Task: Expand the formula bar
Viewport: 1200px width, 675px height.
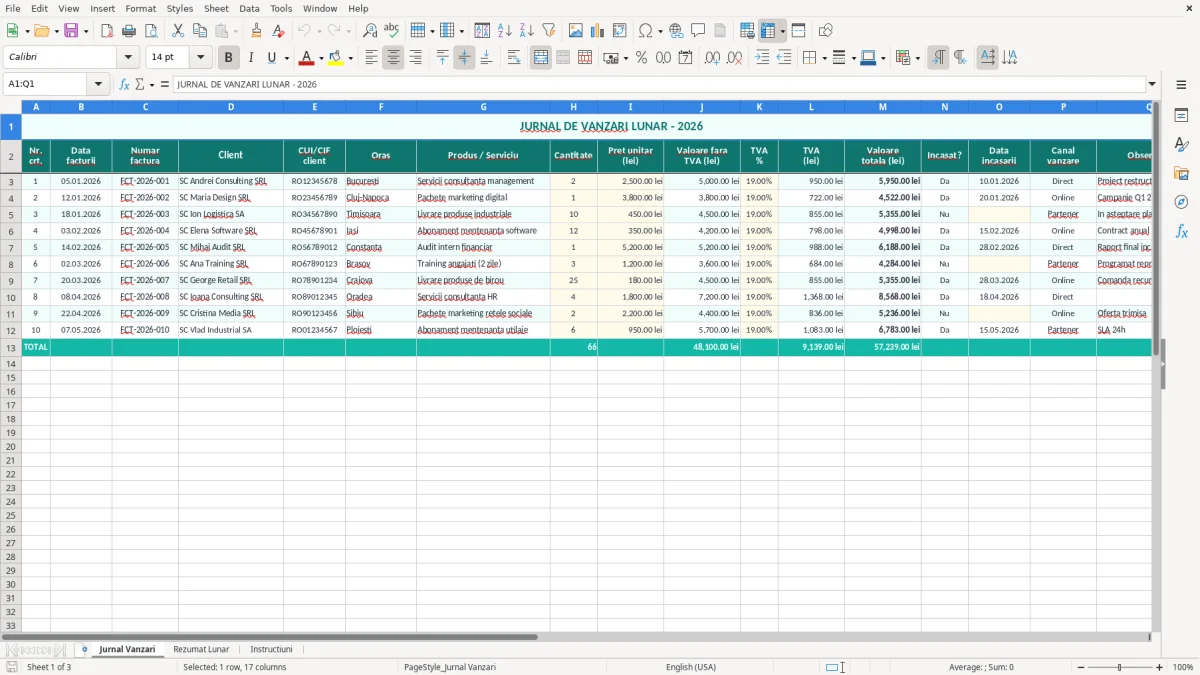Action: tap(1152, 84)
